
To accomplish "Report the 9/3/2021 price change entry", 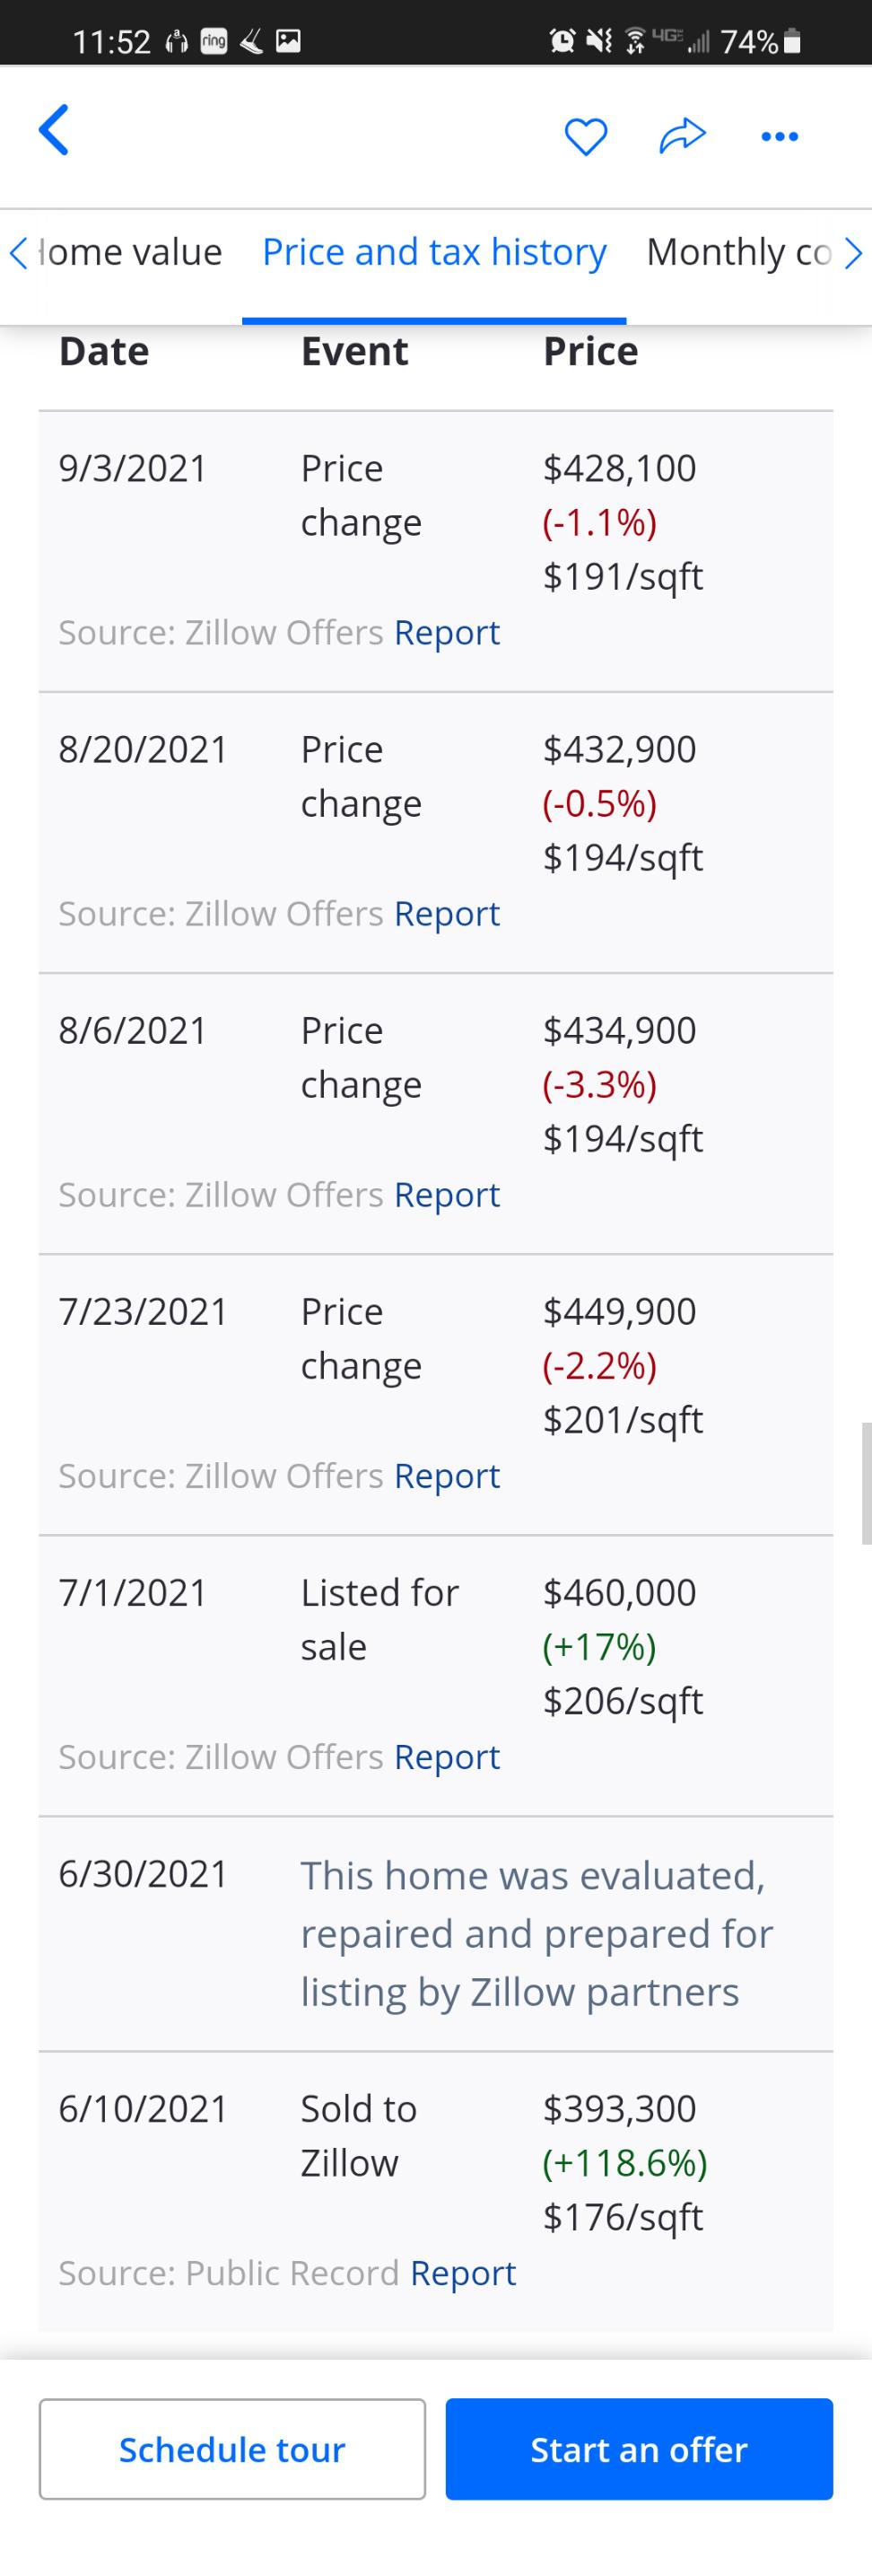I will point(447,632).
